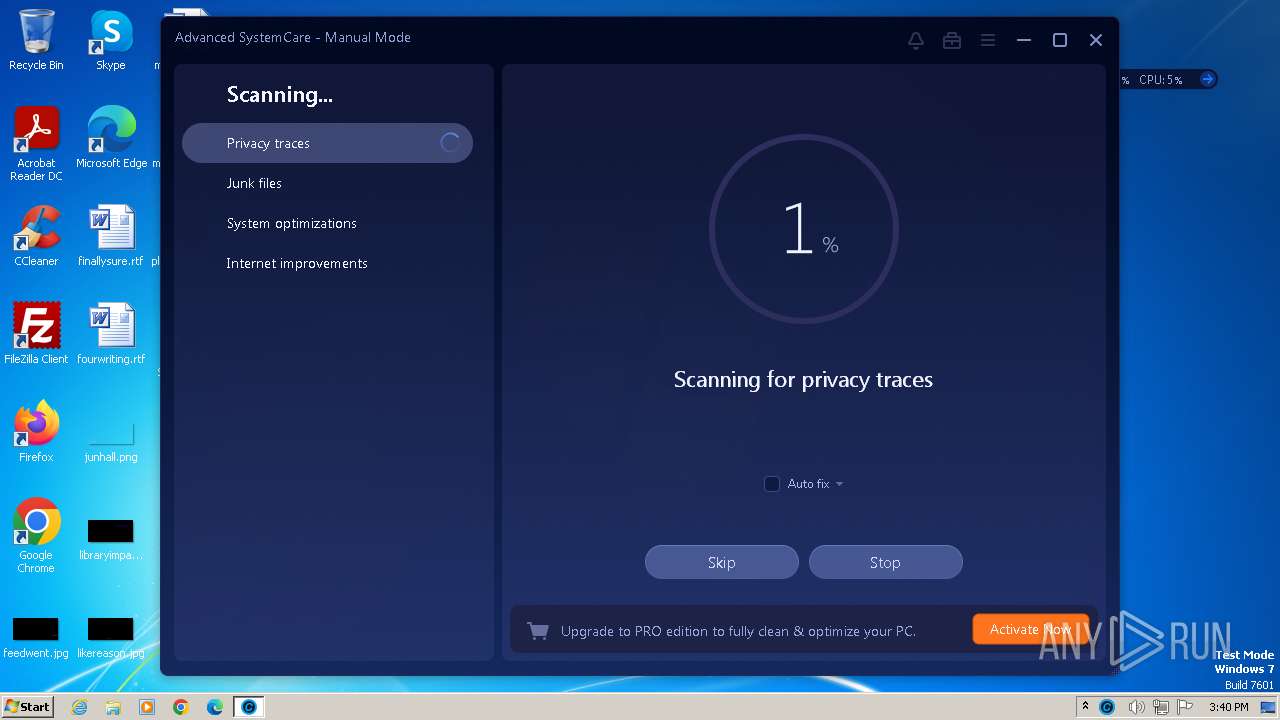Select libraryimpa... desktop file

(111, 540)
